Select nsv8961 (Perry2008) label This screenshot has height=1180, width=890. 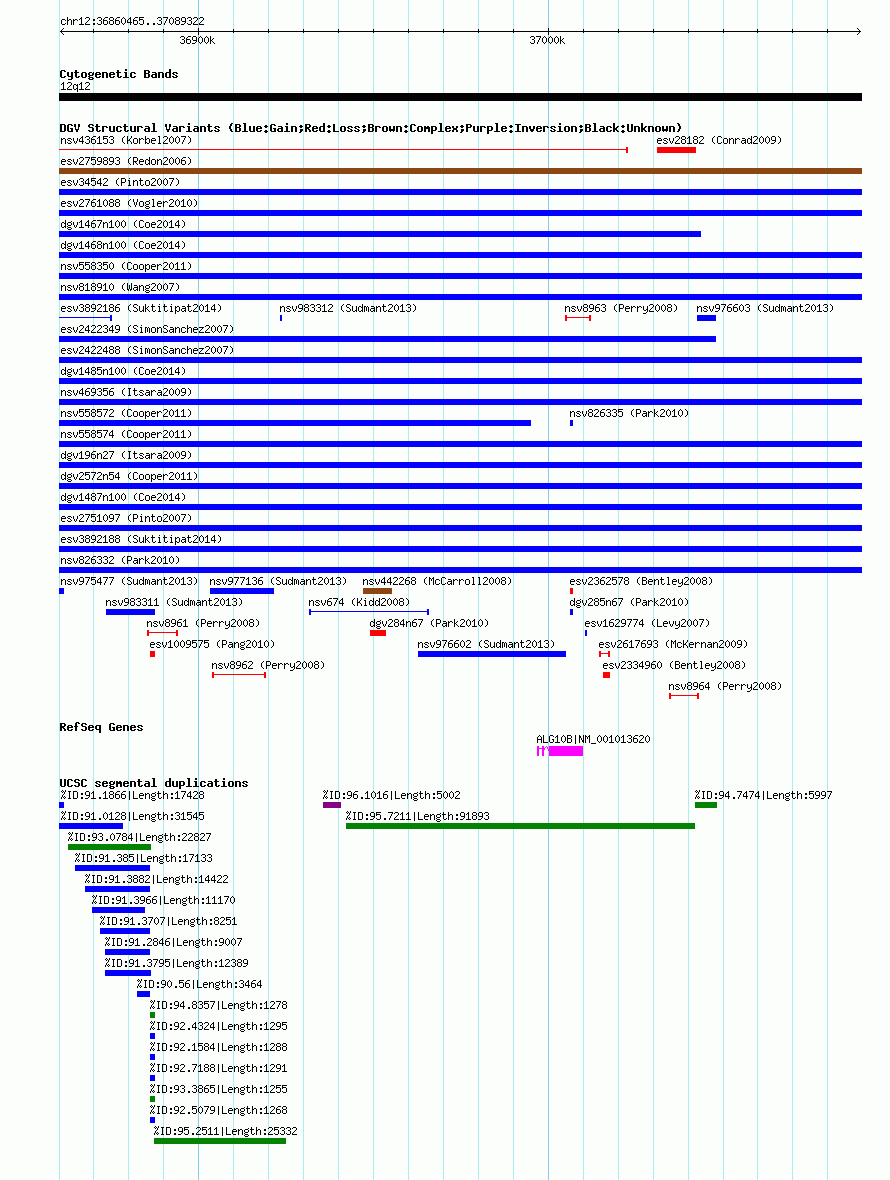pyautogui.click(x=202, y=624)
